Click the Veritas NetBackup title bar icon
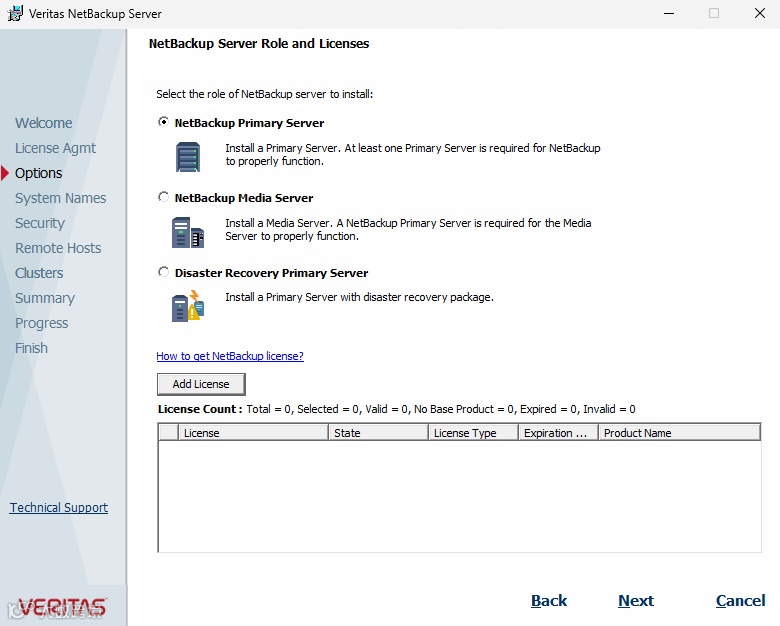This screenshot has height=626, width=780. [x=15, y=14]
